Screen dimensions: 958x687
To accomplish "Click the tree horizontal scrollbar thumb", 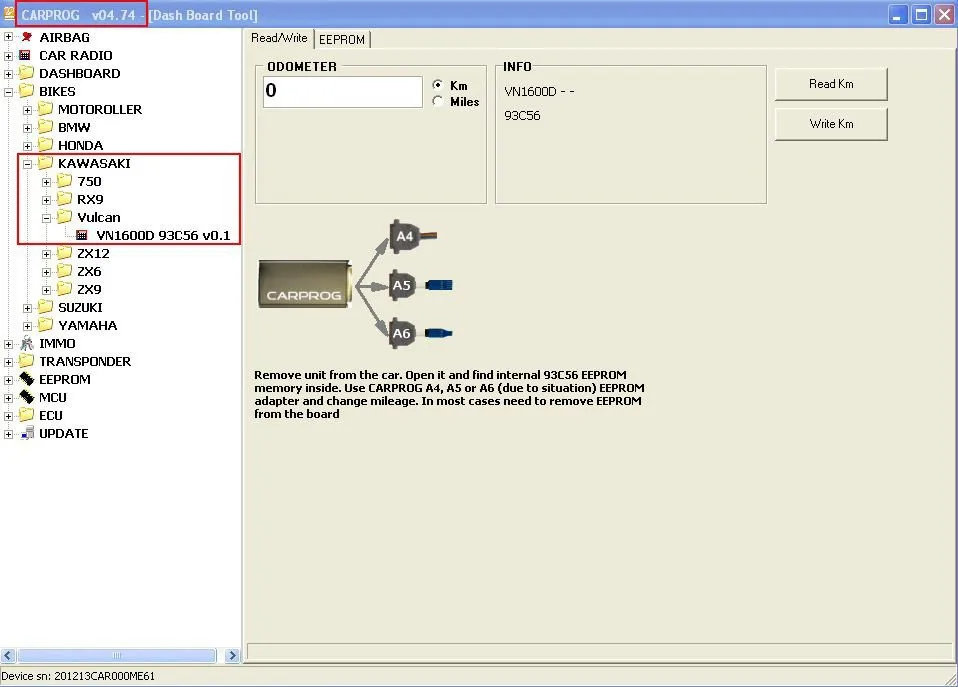I will (117, 655).
